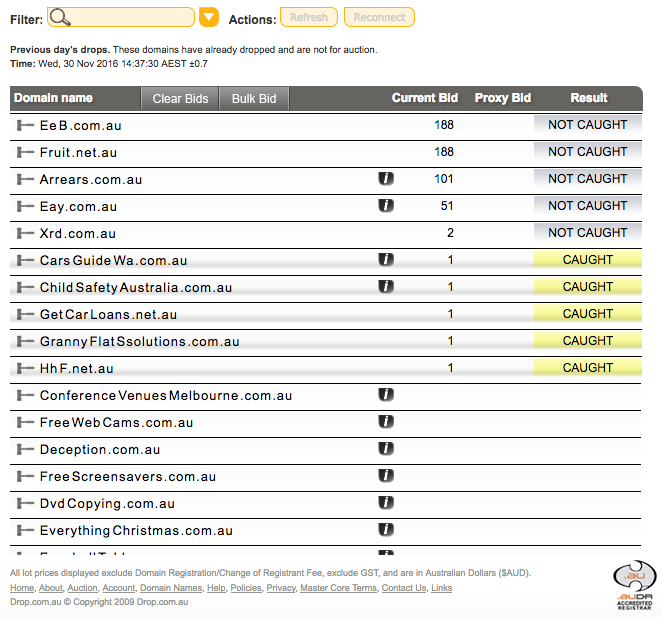This screenshot has height=617, width=662.
Task: Open the Domain Names footer link
Action: [x=171, y=588]
